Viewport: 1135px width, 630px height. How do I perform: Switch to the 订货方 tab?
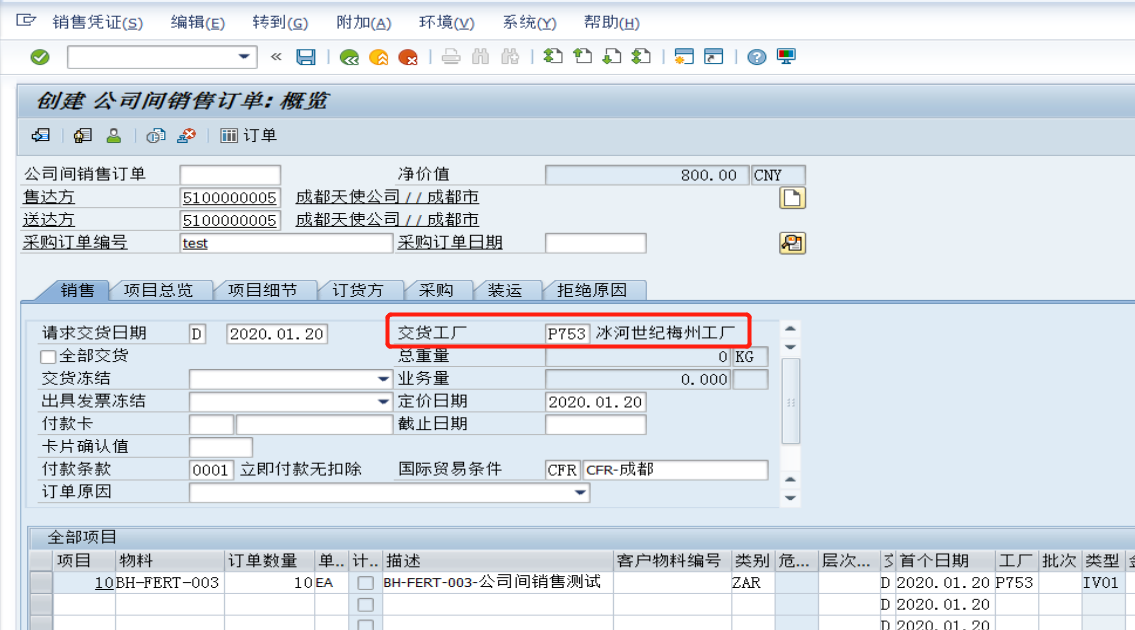click(358, 290)
